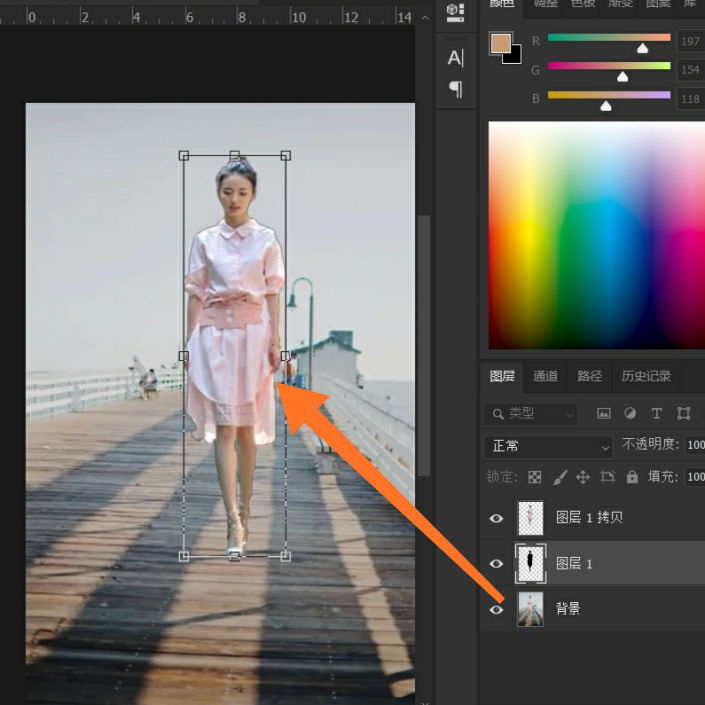Open the Paragraph panel (¶ icon)
The height and width of the screenshot is (705, 705).
[x=455, y=89]
